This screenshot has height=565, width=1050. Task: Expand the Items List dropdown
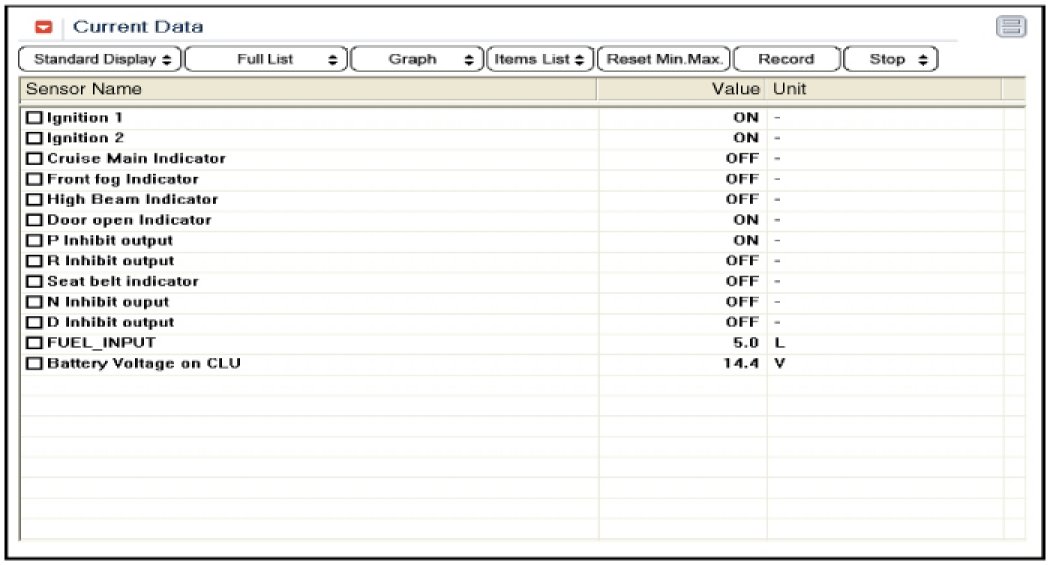coord(541,60)
